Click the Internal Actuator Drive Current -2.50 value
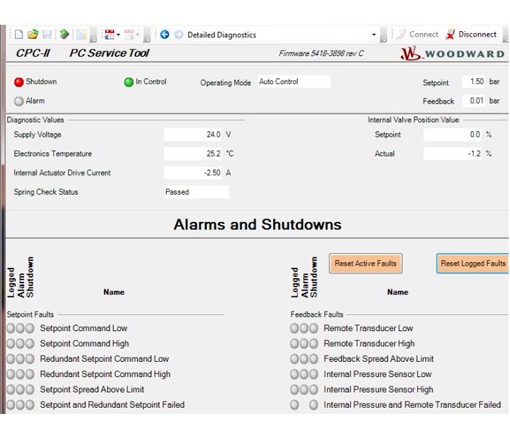 coord(193,173)
